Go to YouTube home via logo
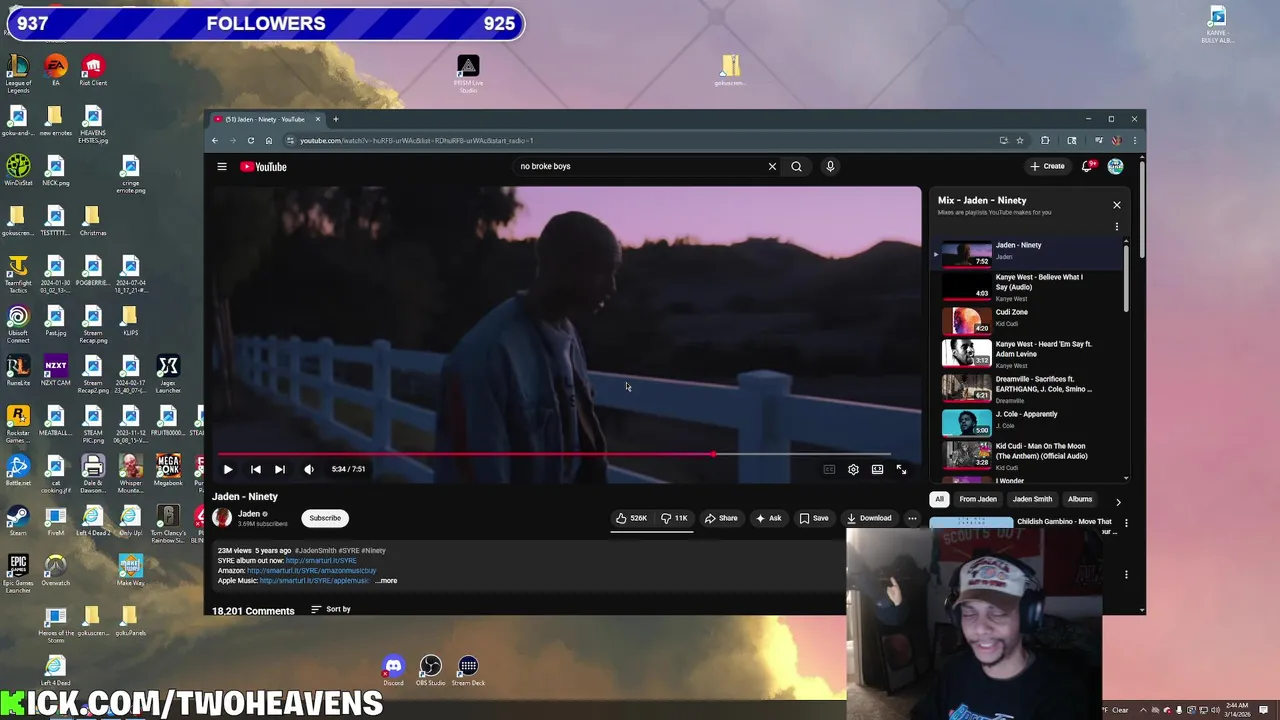 (263, 167)
